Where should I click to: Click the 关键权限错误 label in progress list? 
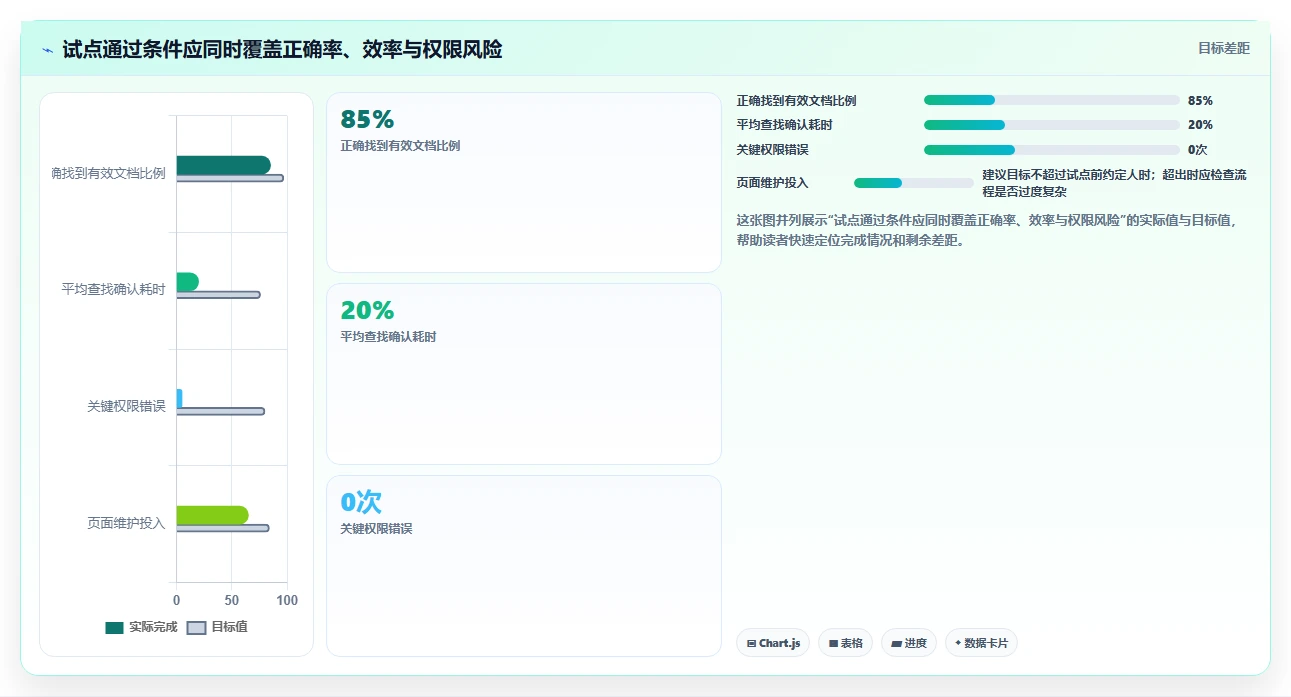(772, 150)
